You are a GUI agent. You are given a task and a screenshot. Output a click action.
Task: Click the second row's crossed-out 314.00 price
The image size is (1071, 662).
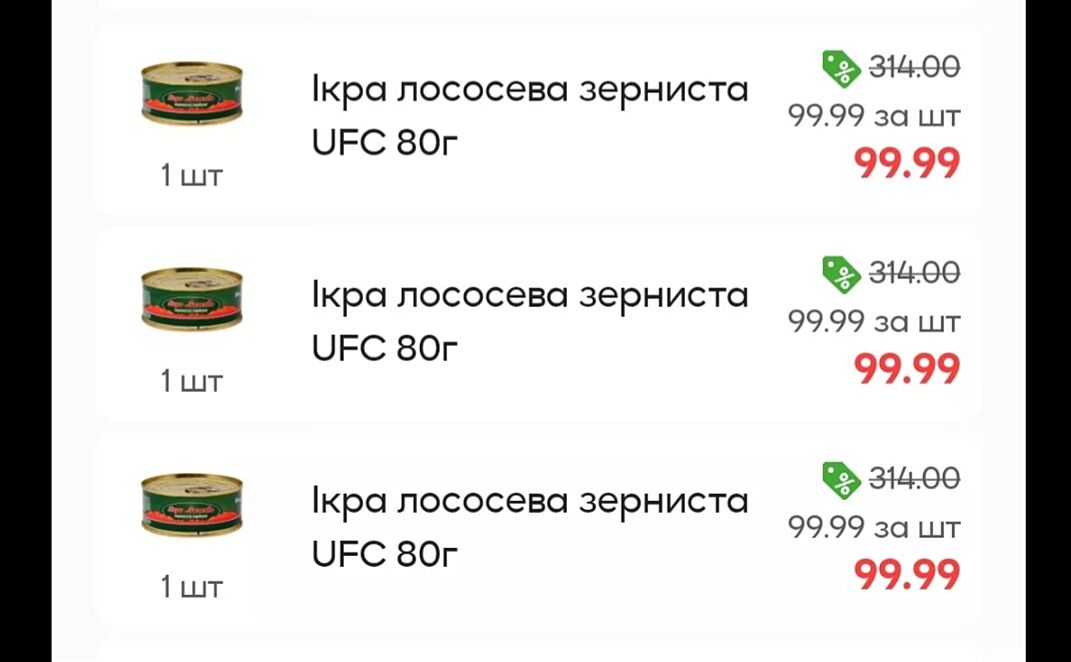914,272
